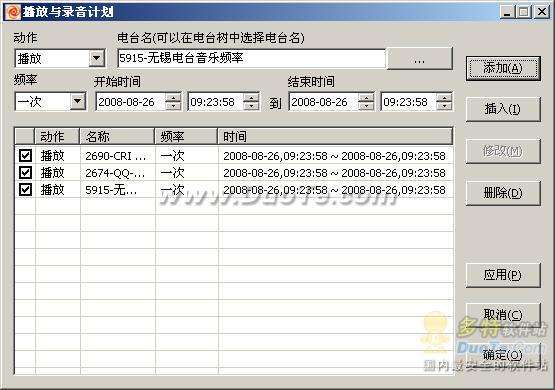Decrease the end date with down spinner
555x390 pixels.
point(366,106)
